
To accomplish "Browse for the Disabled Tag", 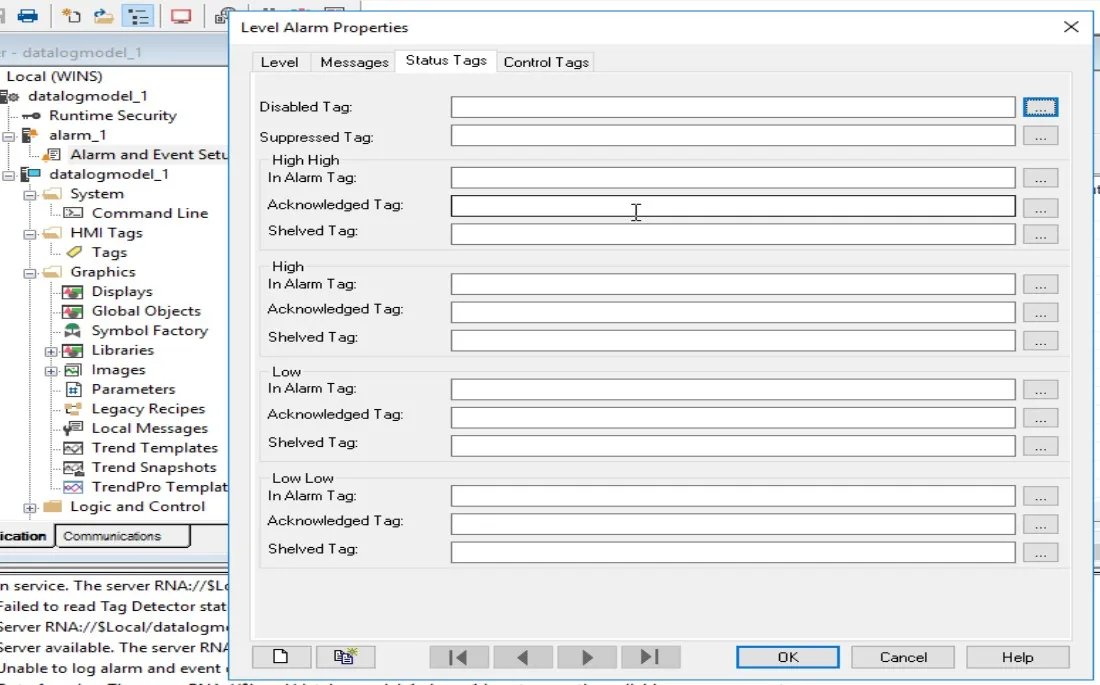I will 1040,107.
